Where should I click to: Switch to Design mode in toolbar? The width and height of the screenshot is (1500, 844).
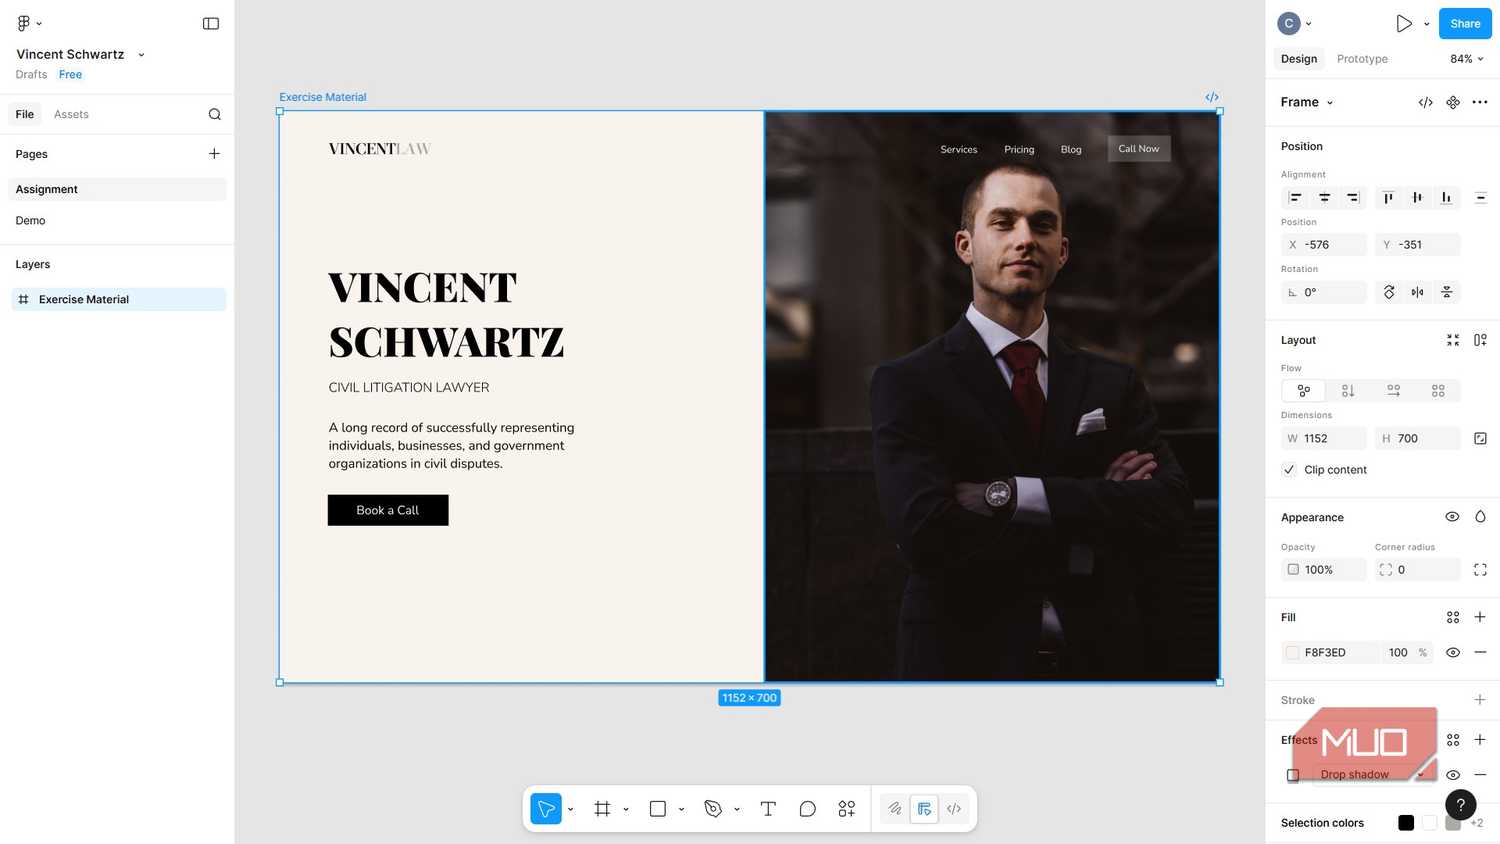point(924,809)
